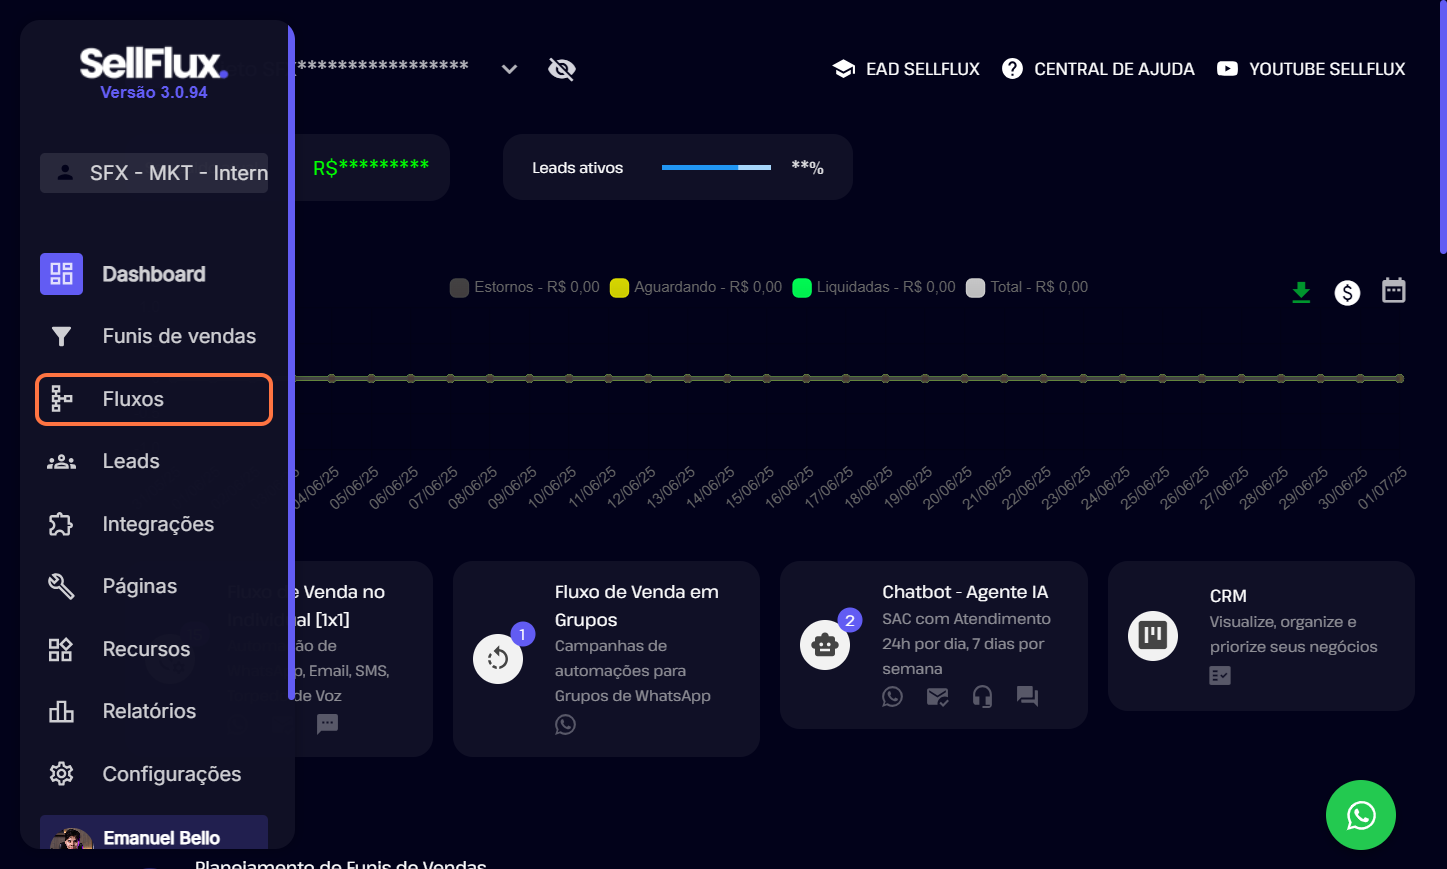This screenshot has height=869, width=1447.
Task: Click the masked R$ balance value
Action: pos(371,167)
